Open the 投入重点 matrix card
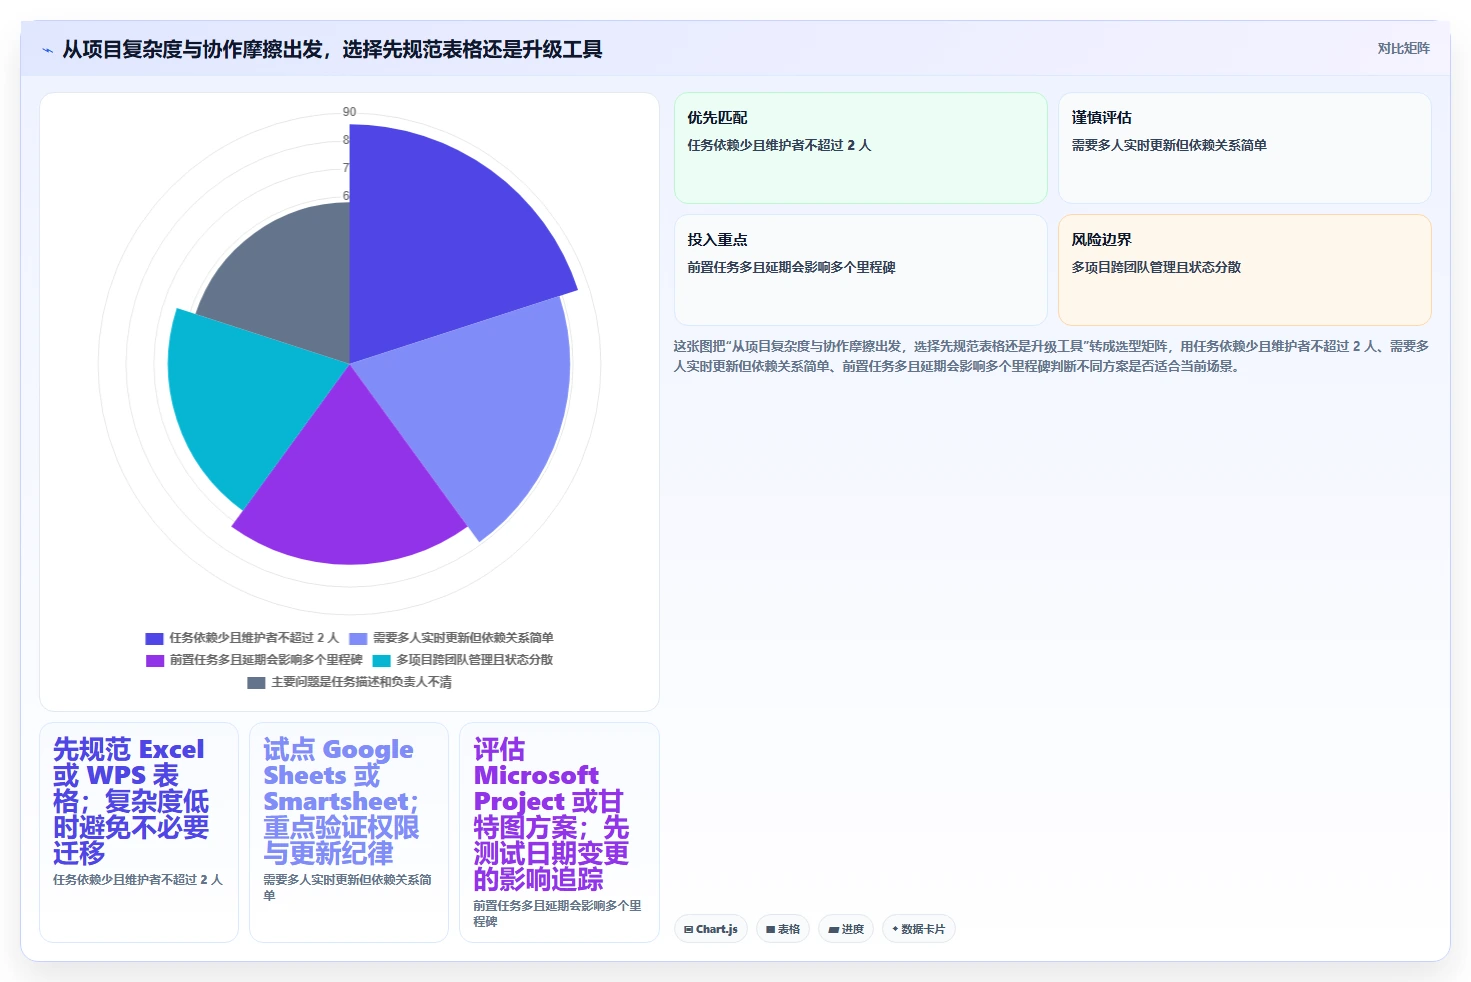Image resolution: width=1471 pixels, height=982 pixels. (860, 270)
